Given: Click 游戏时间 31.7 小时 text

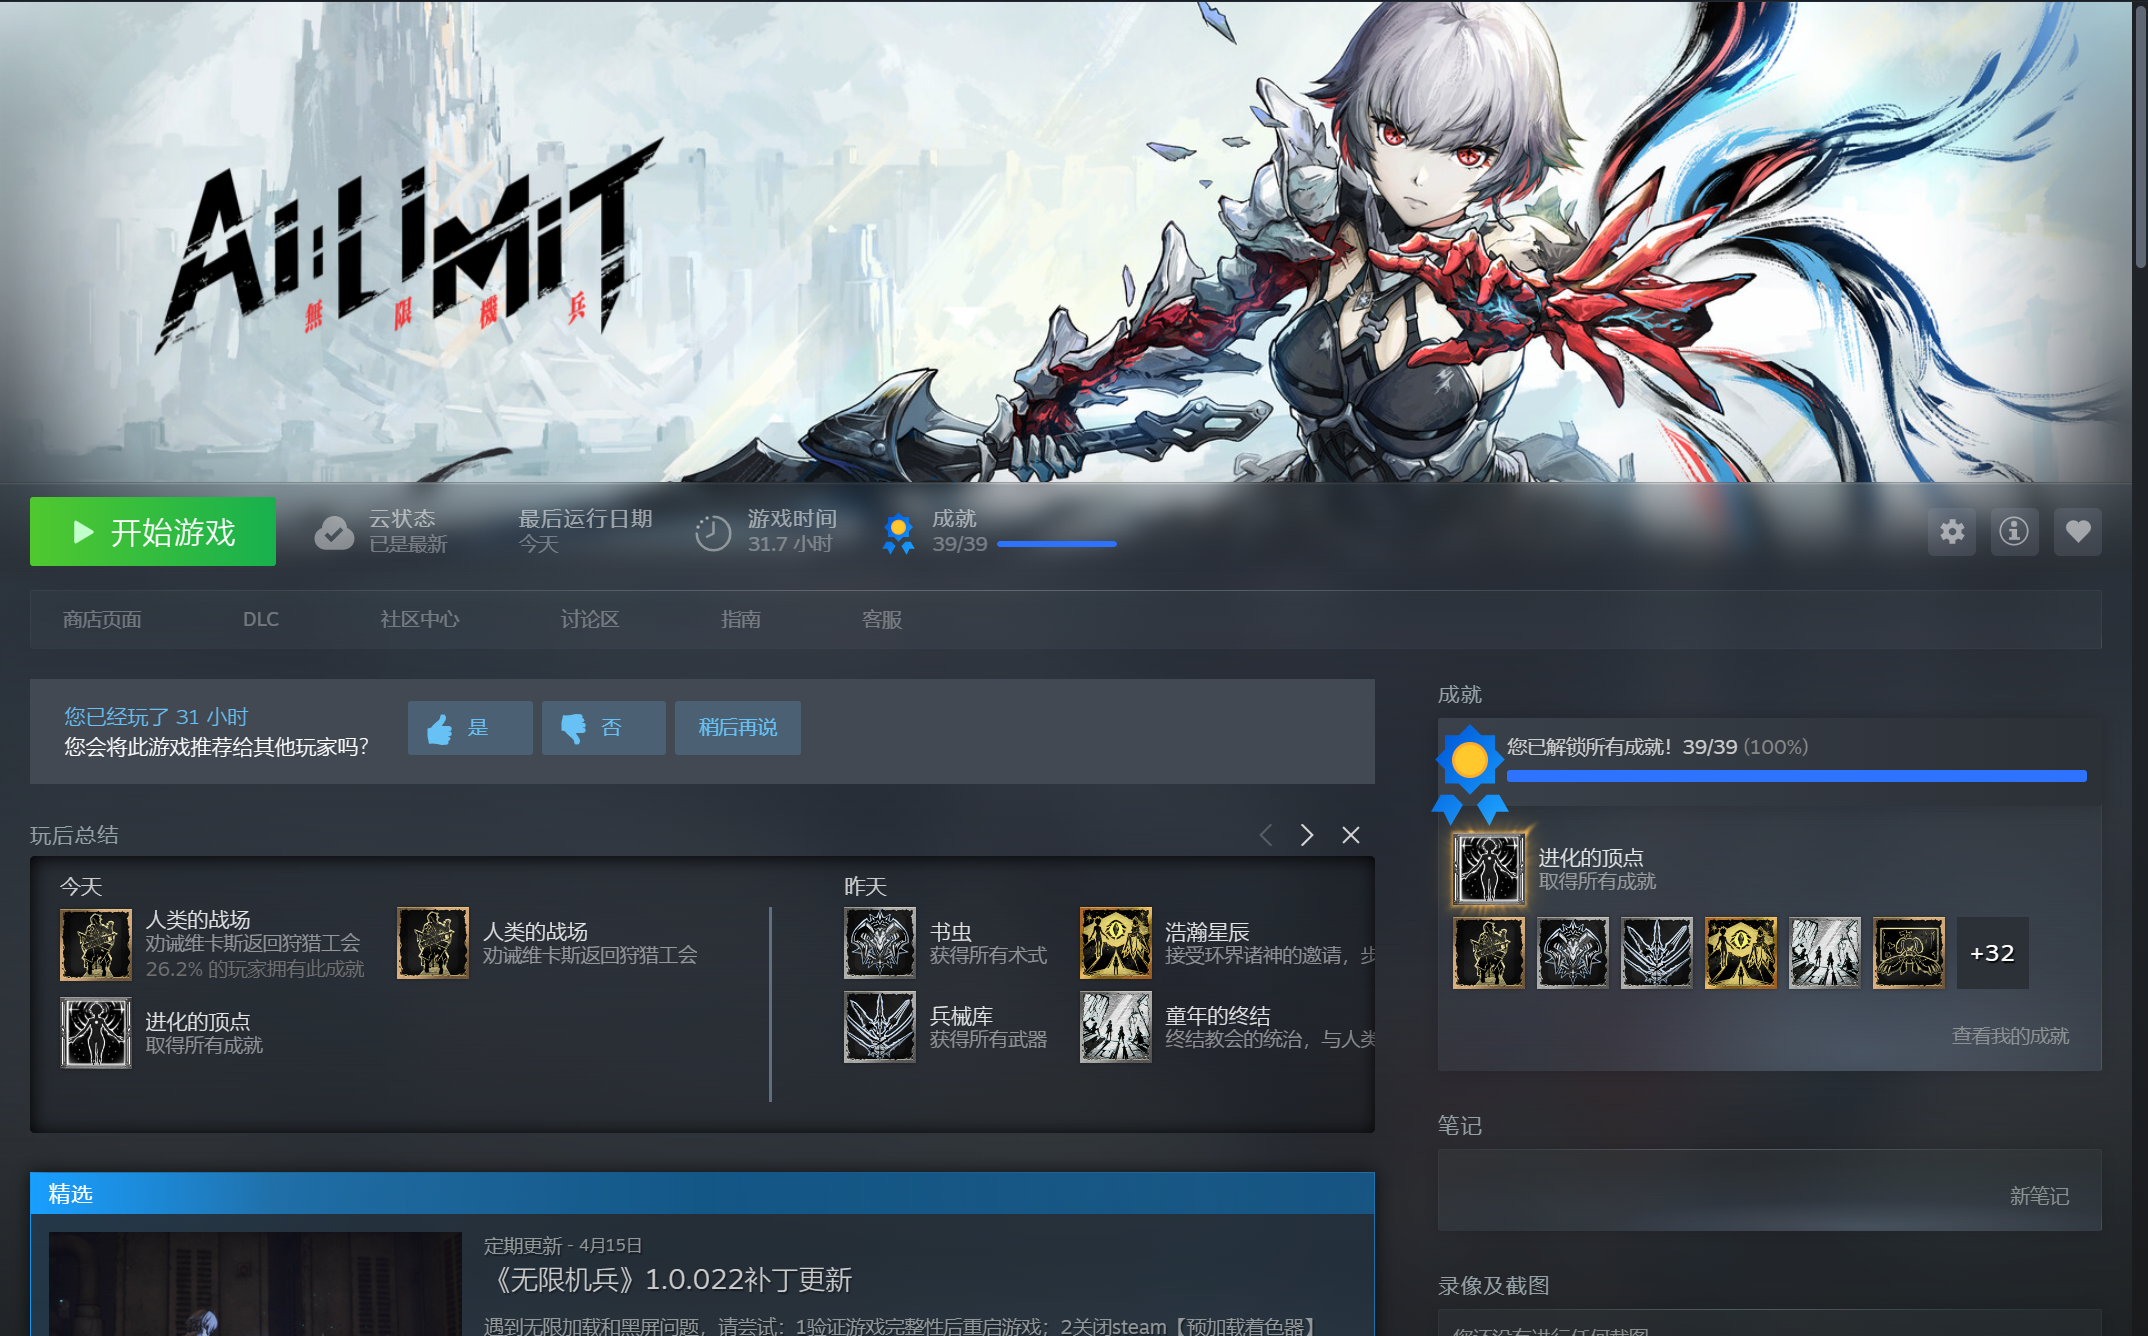Looking at the screenshot, I should click(792, 531).
